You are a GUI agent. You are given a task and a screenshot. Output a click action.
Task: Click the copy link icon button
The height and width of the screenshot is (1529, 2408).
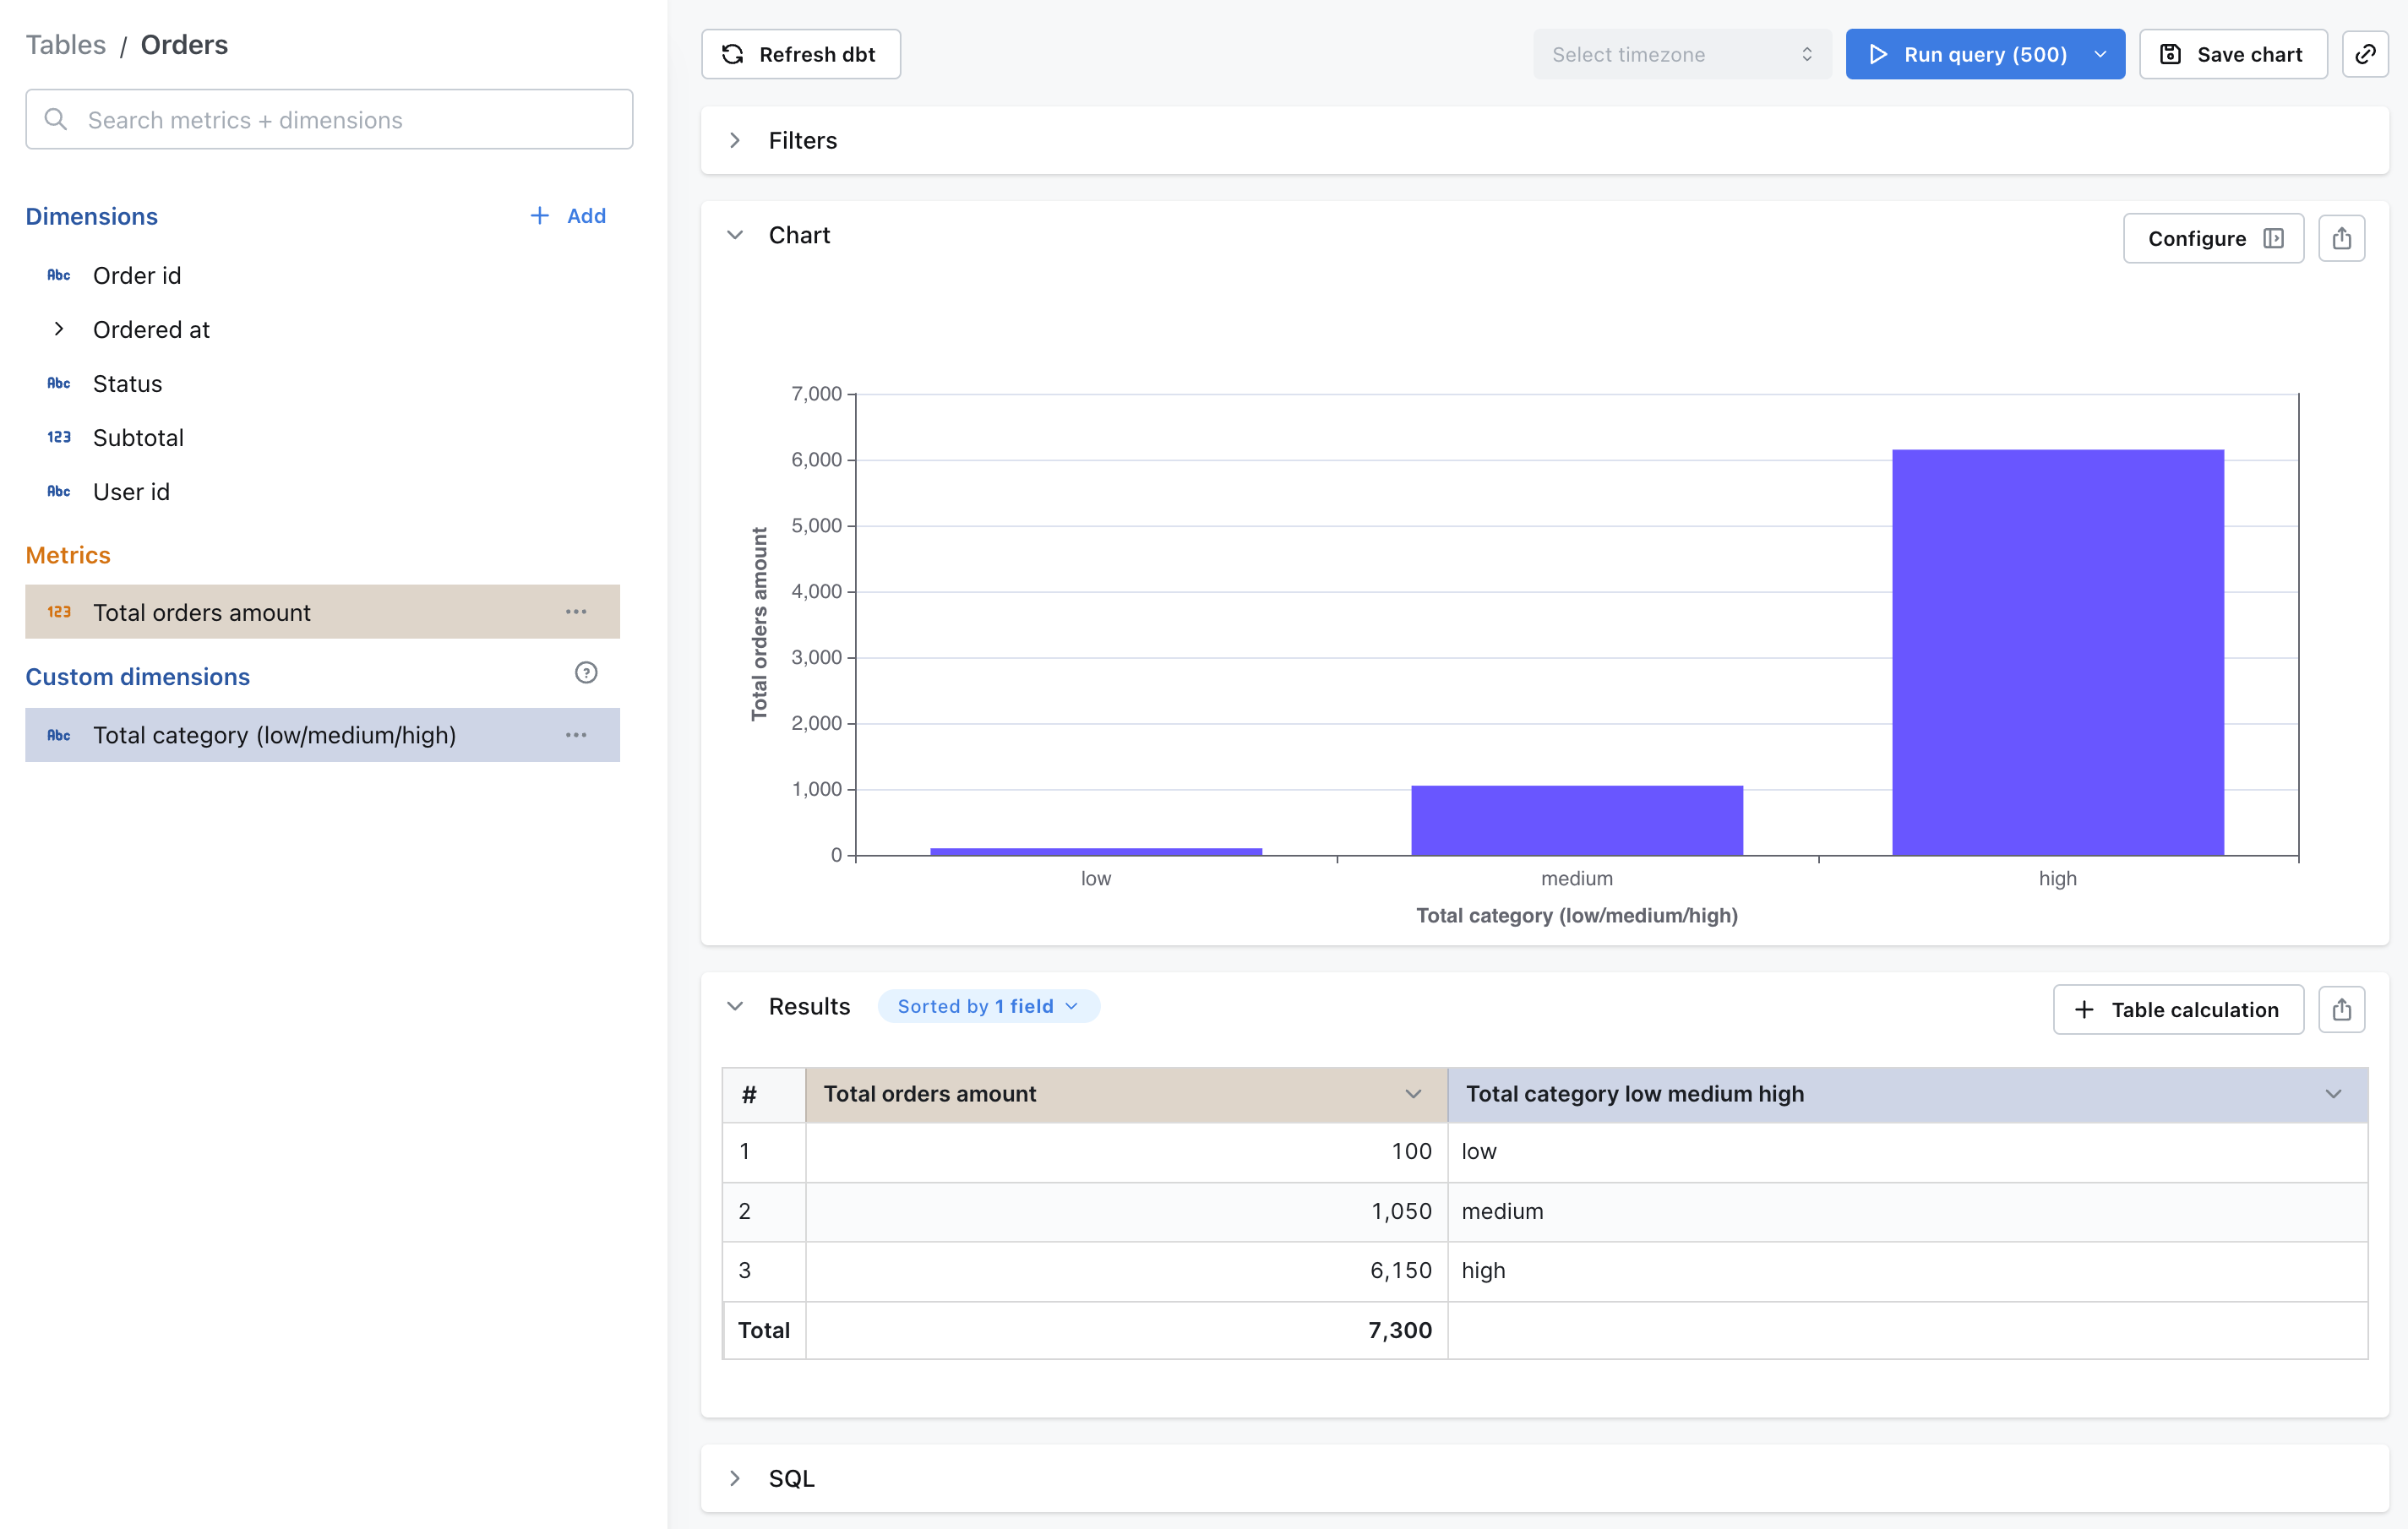tap(2364, 54)
